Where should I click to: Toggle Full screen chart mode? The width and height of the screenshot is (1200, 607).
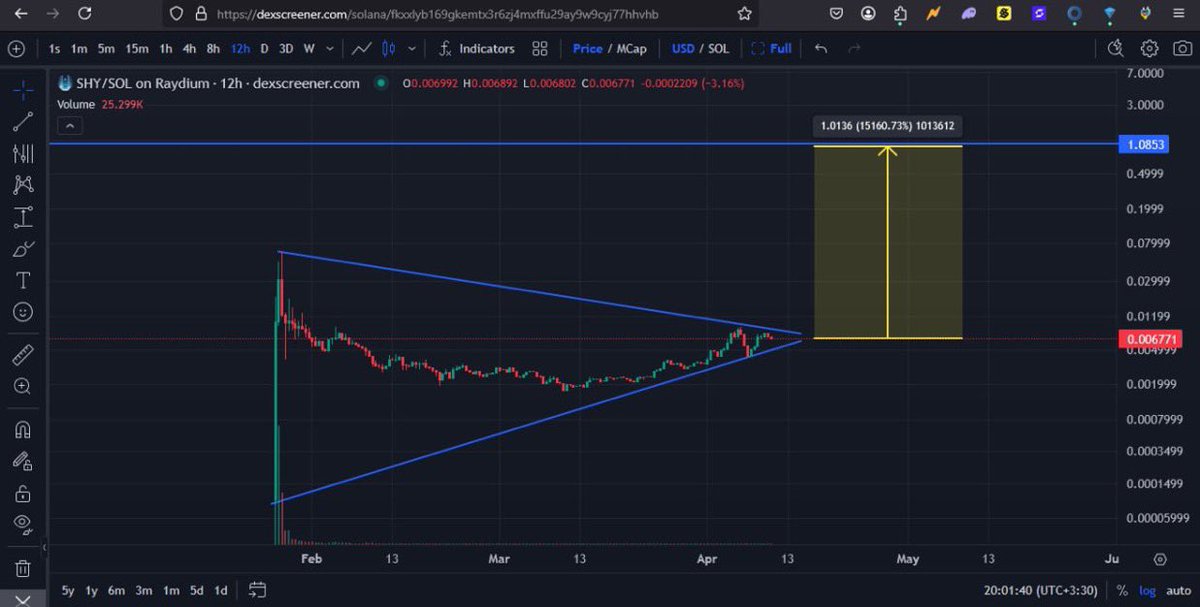coord(771,48)
